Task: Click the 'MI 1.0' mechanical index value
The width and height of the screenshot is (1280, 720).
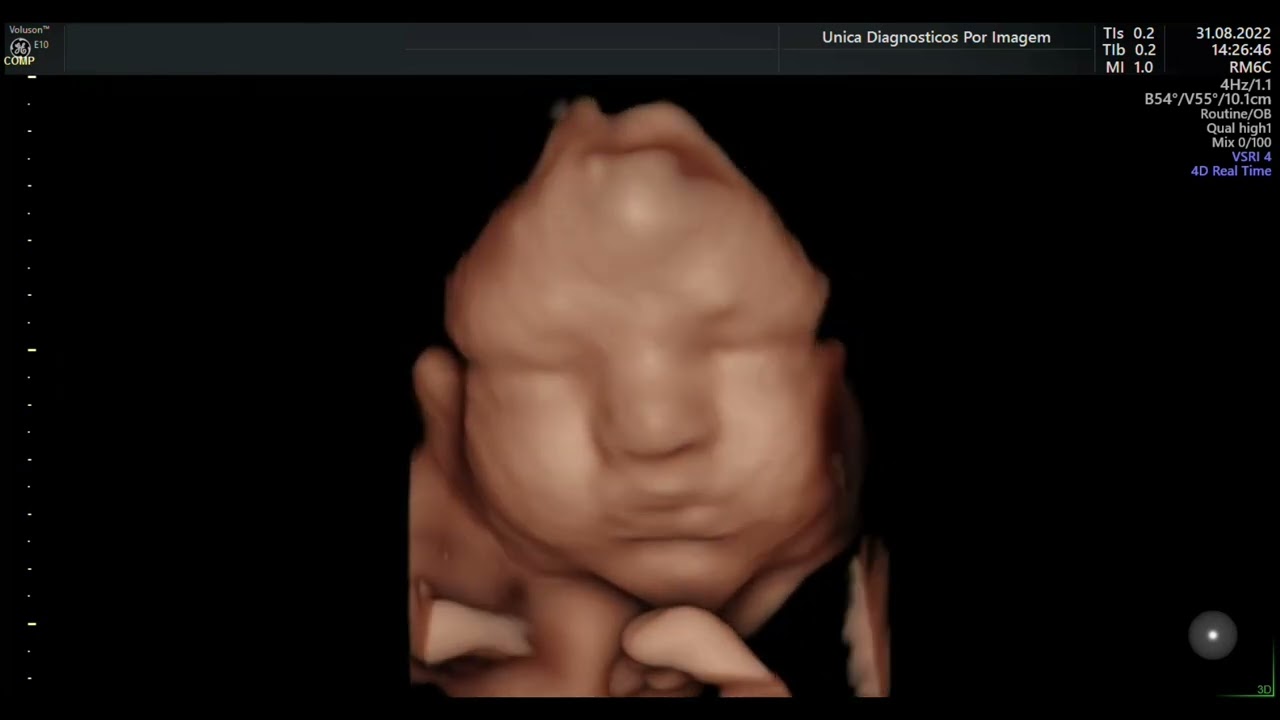Action: [1129, 67]
